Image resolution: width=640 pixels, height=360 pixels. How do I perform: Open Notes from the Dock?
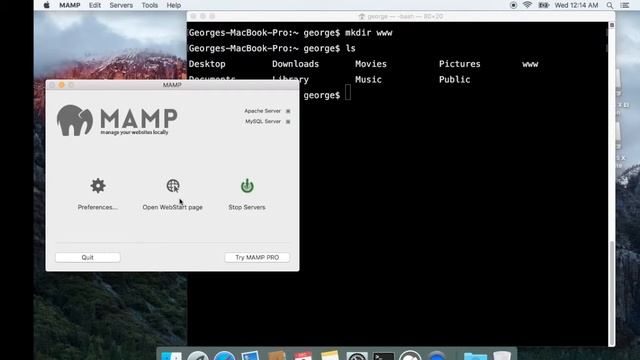[330, 355]
